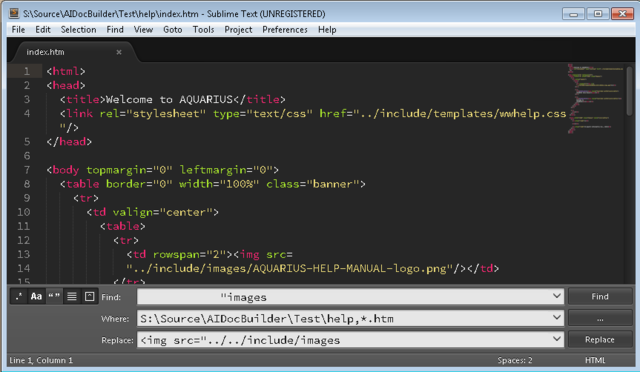Click the opening html tag on line 1

tap(66, 71)
